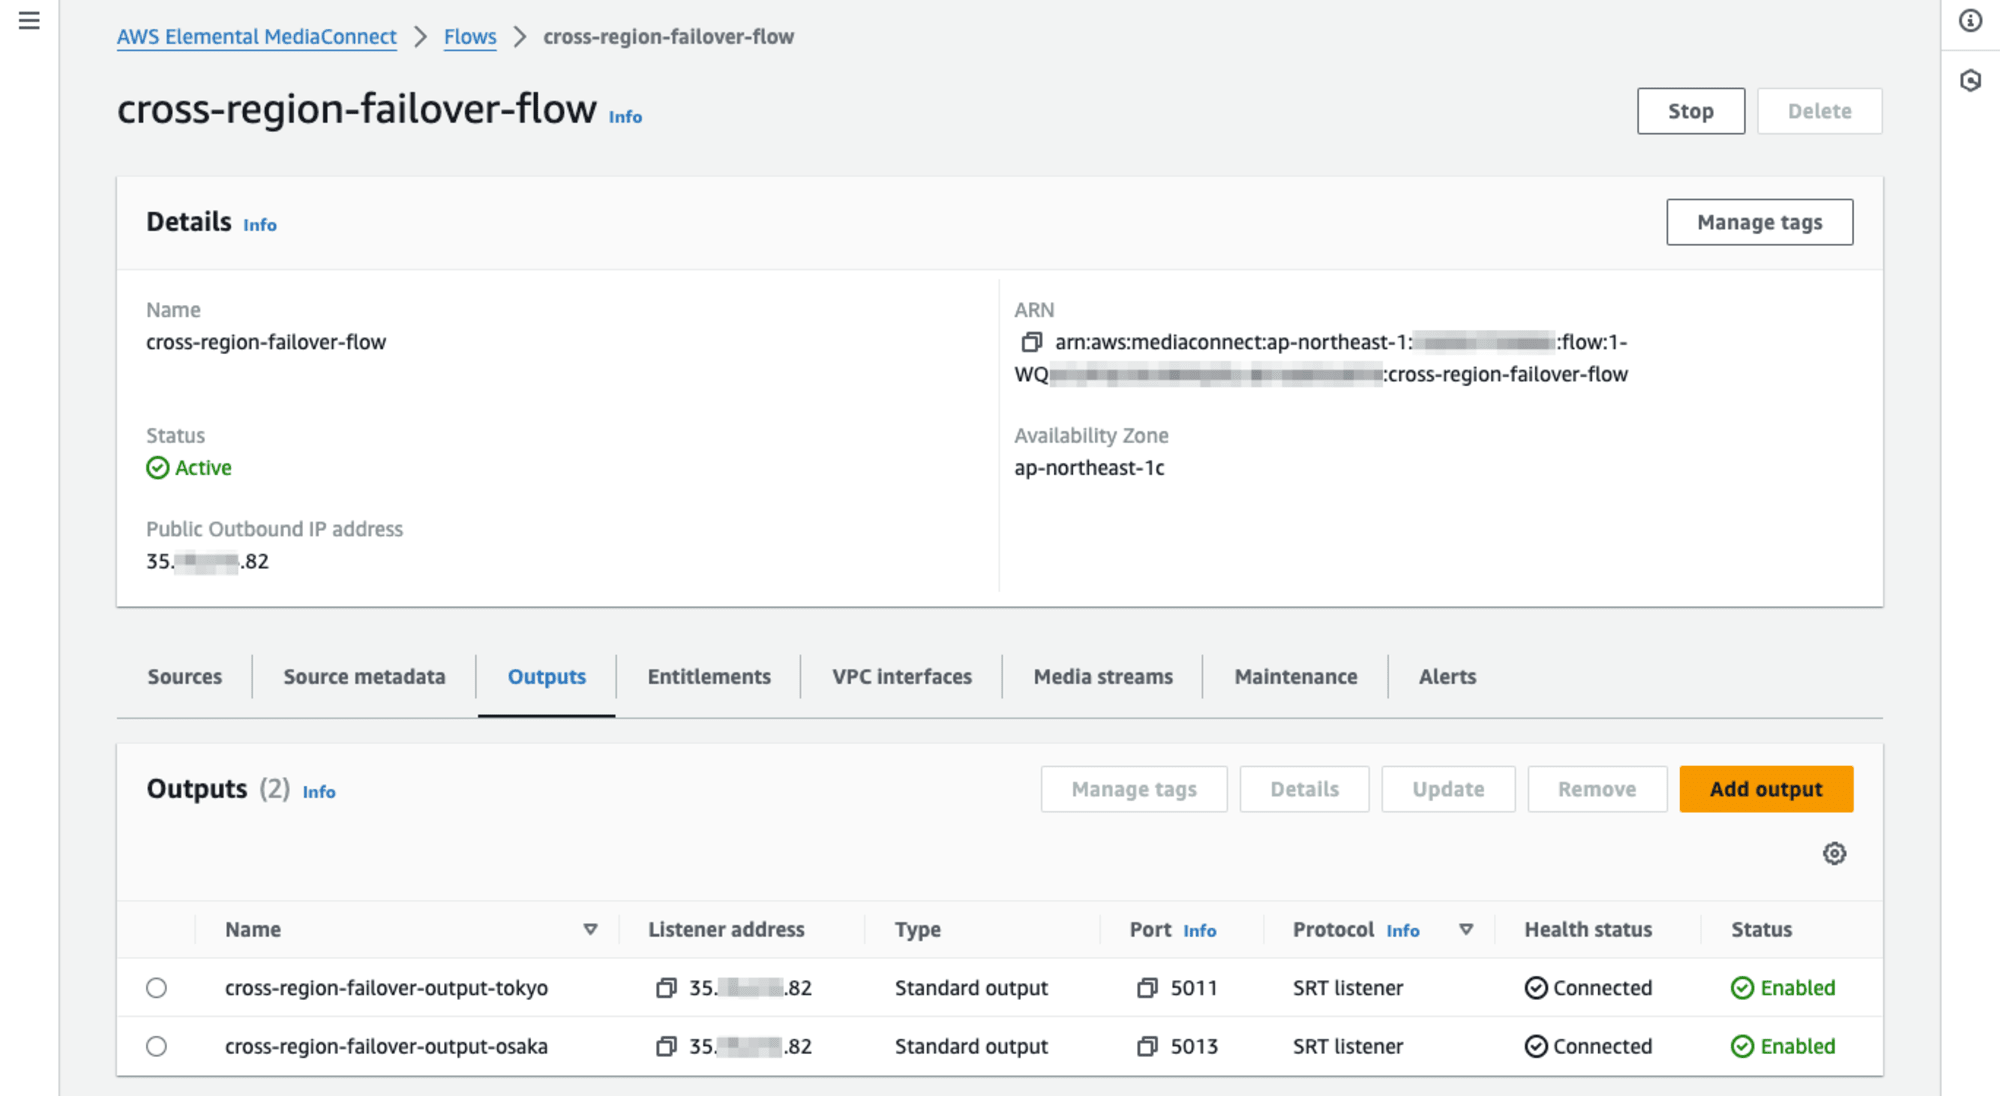The image size is (2000, 1096).
Task: Copy Tokyo output listener address
Action: coord(666,988)
